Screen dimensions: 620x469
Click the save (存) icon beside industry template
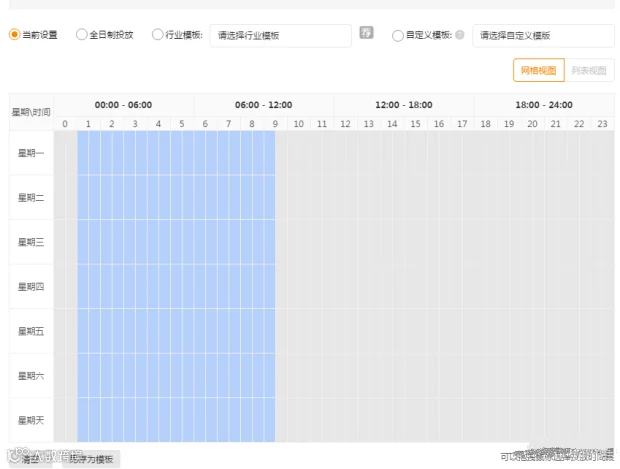[366, 32]
